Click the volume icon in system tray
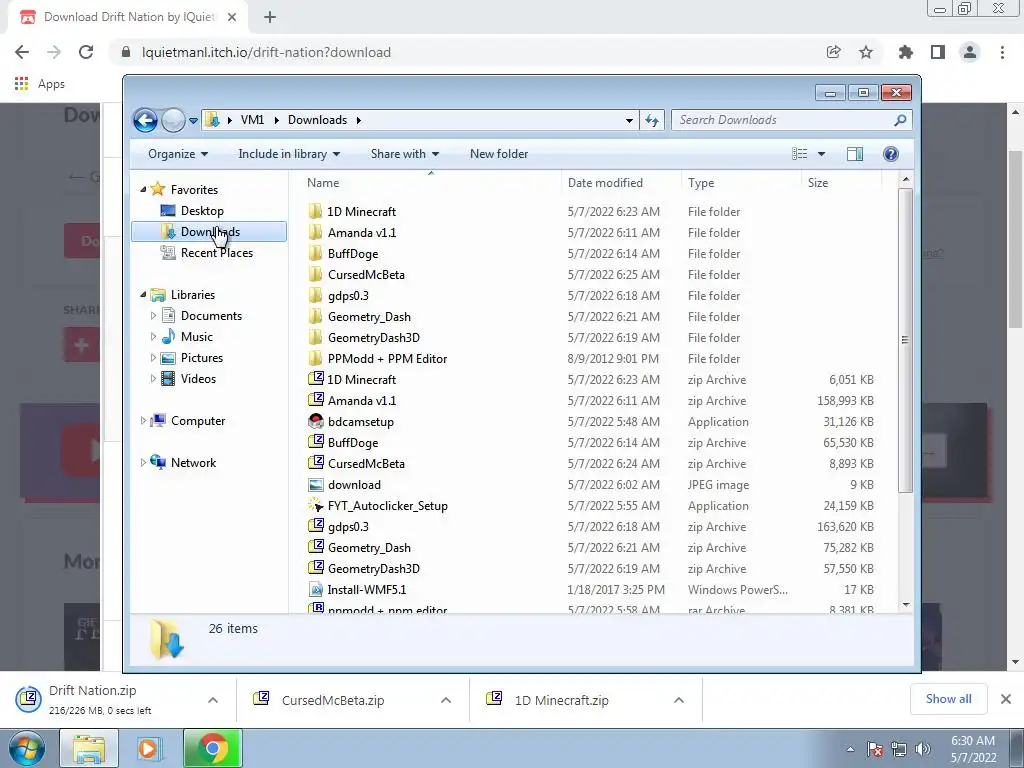 point(923,750)
